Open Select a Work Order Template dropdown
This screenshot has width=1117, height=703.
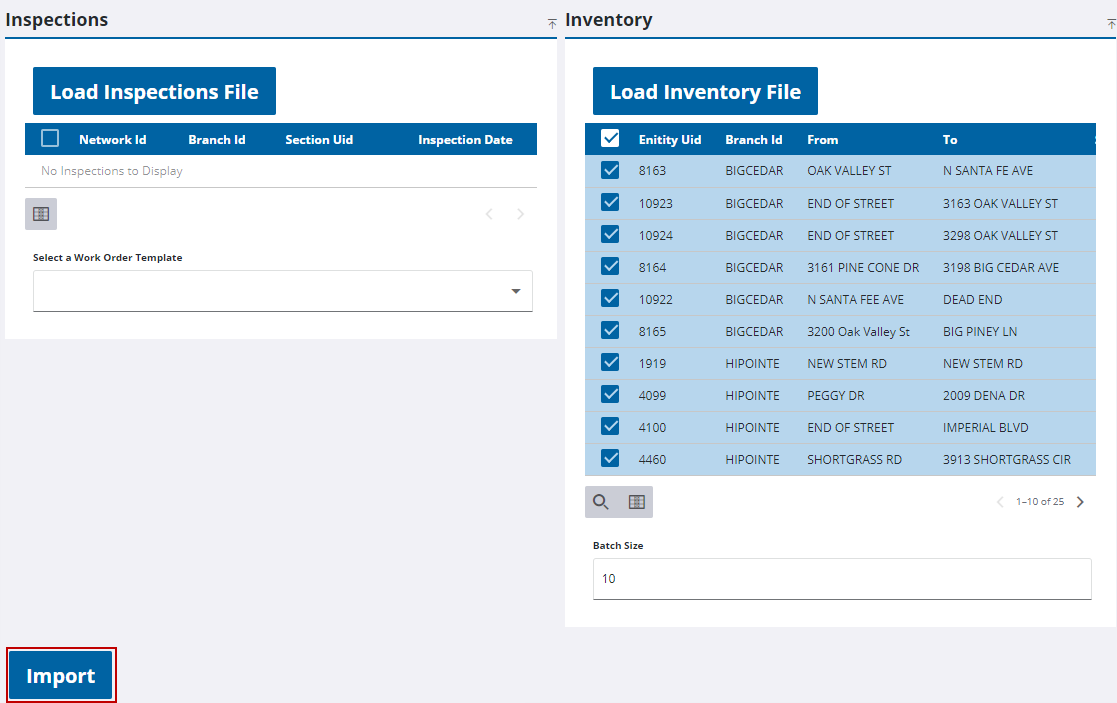point(283,291)
